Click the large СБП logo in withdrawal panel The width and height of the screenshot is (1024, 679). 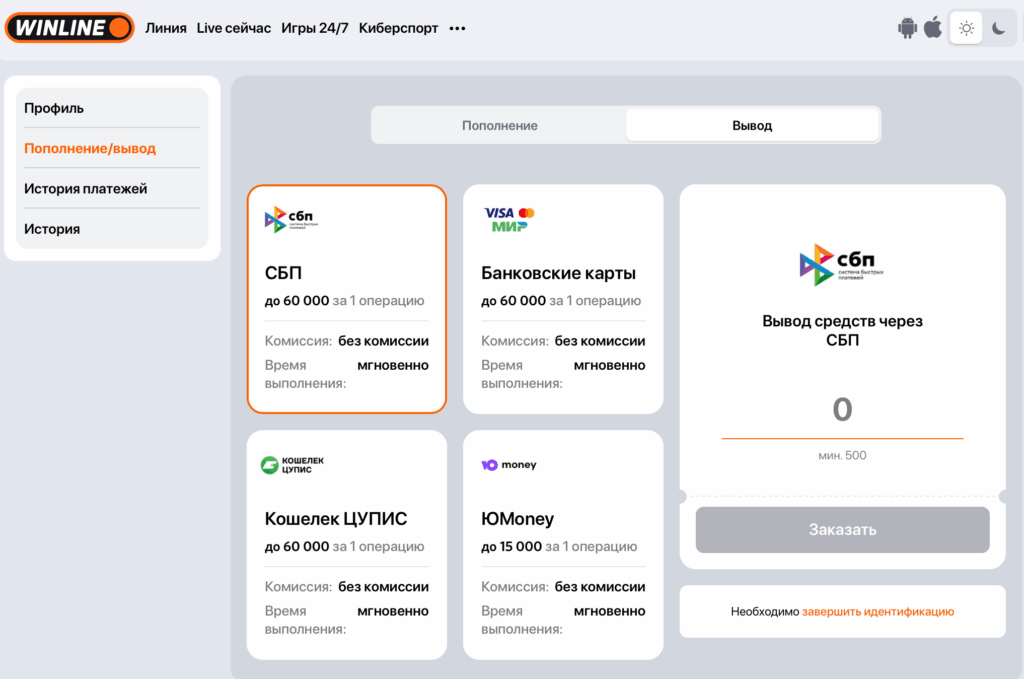pos(842,264)
